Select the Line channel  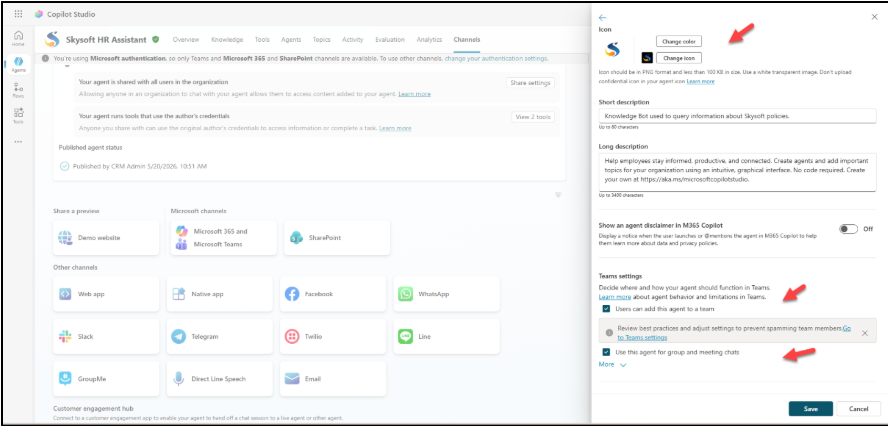(447, 336)
